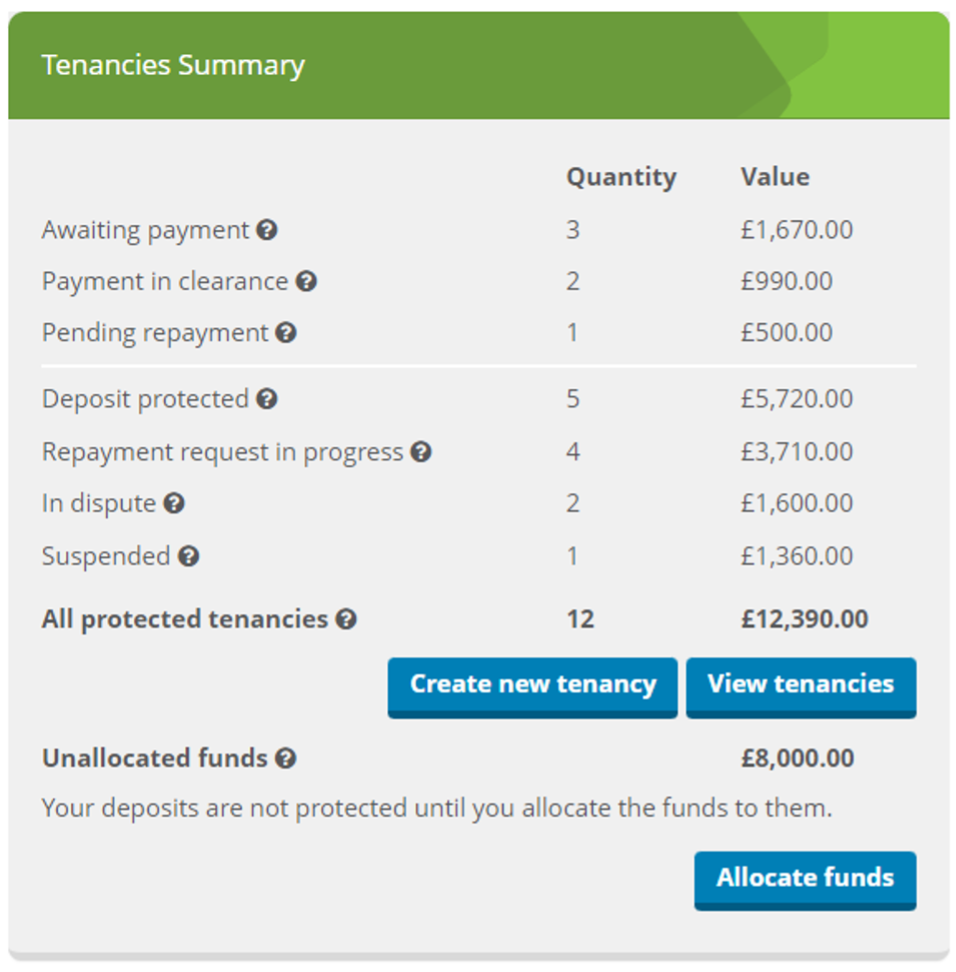Show help for Pending repayment
Image resolution: width=956 pixels, height=972 pixels.
tap(286, 333)
